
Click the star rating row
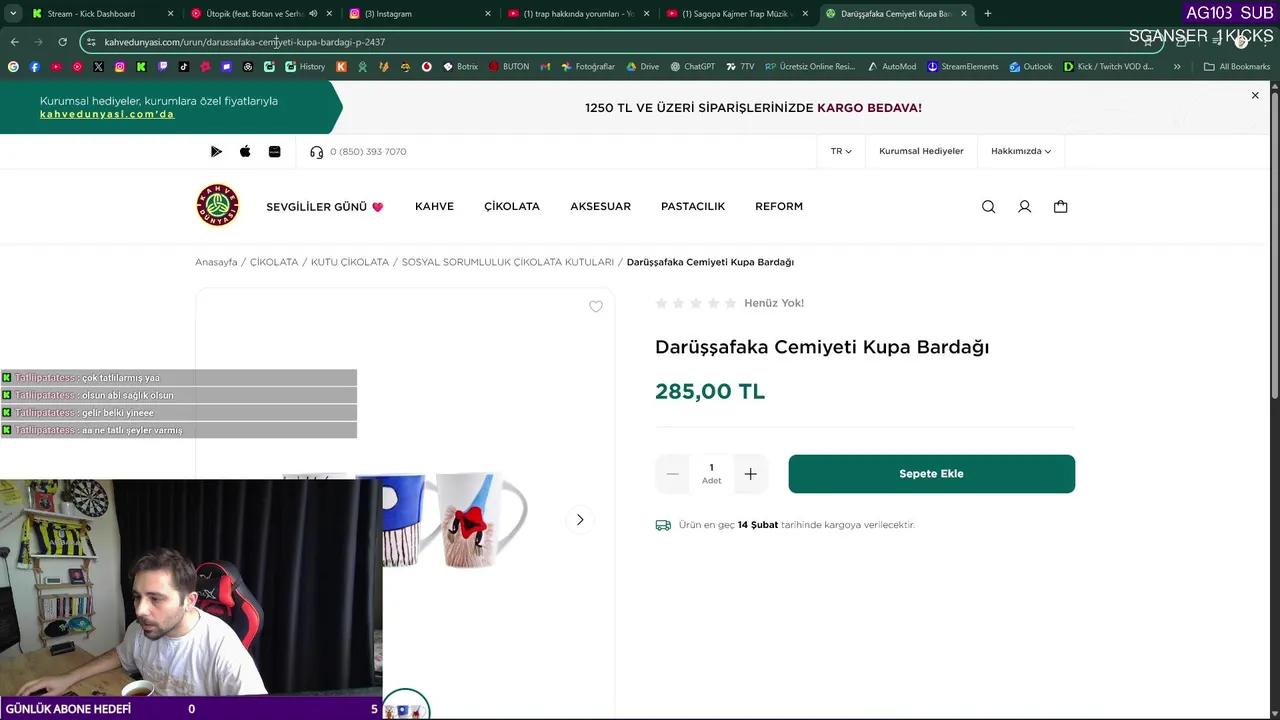[696, 303]
